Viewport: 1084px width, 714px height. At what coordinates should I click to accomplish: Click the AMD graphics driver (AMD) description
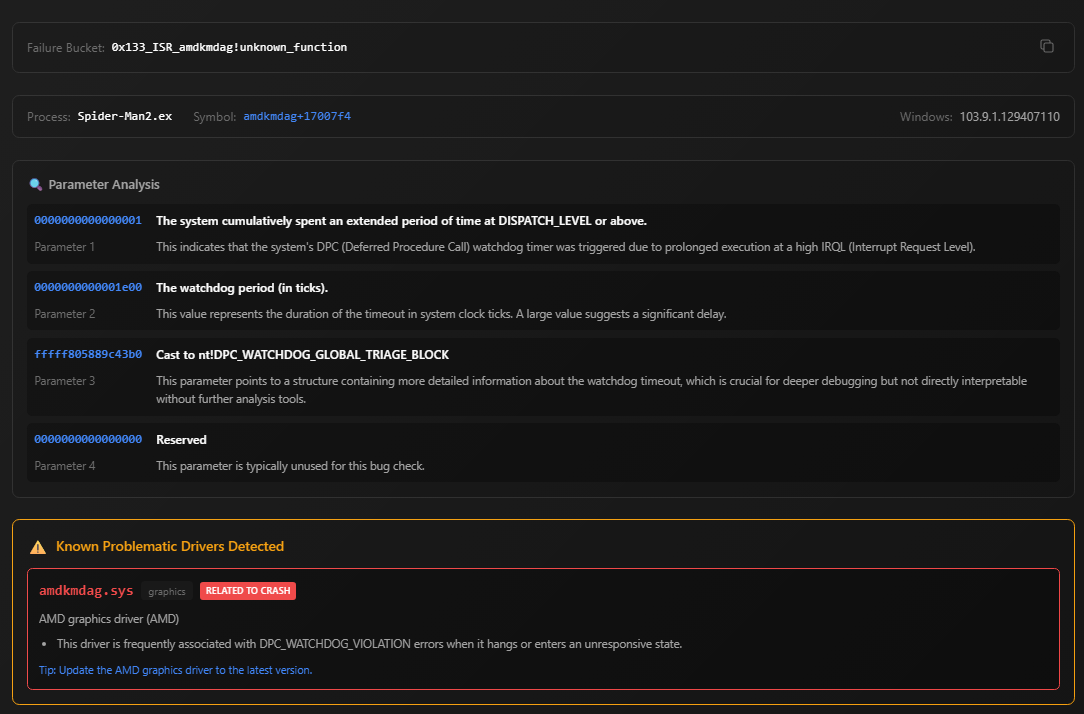[x=109, y=619]
